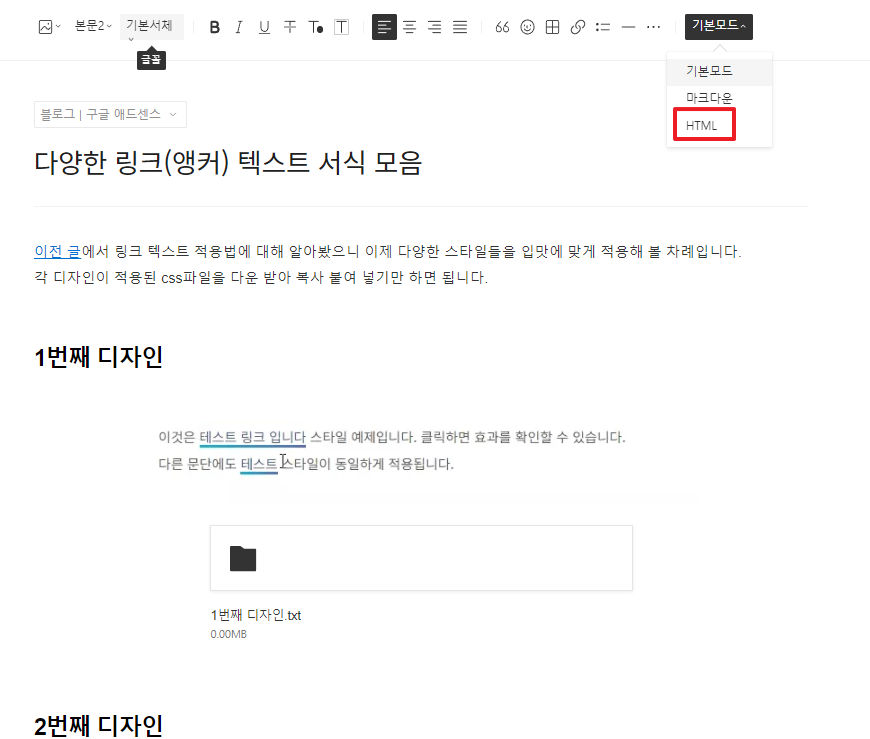
Task: Apply blockquote formatting with the quote icon
Action: coord(502,27)
